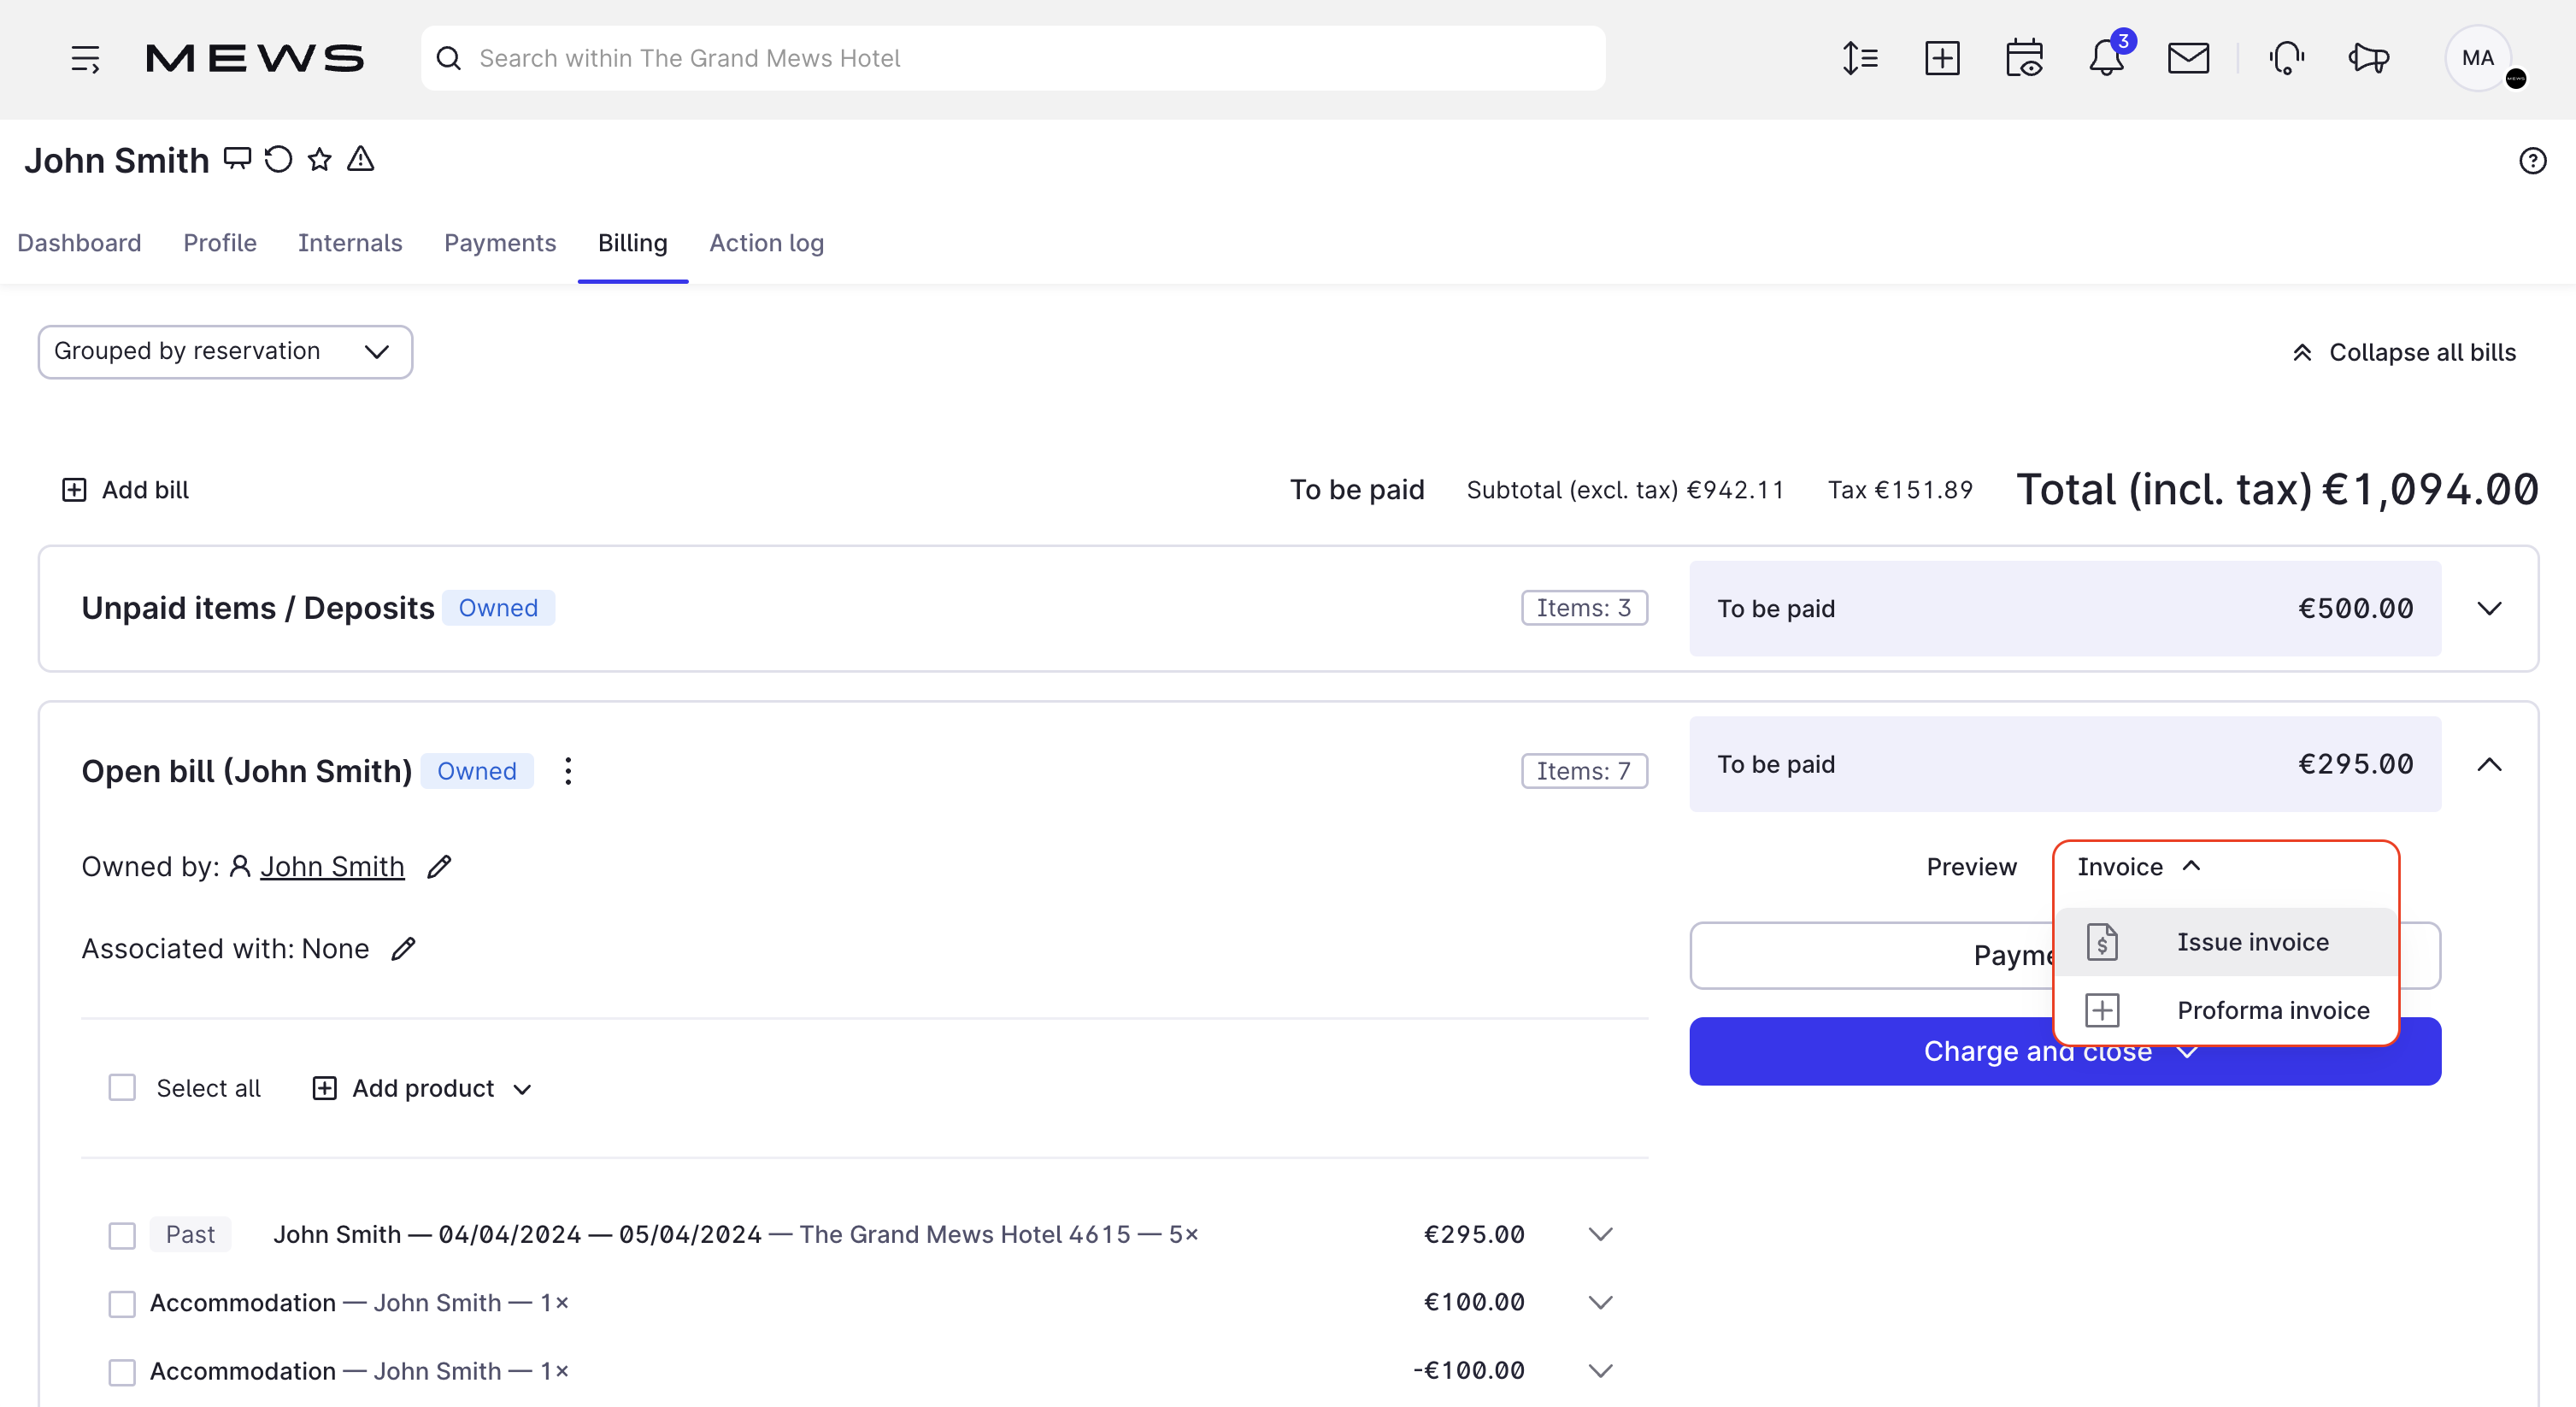Viewport: 2576px width, 1407px height.
Task: Click the headset support icon
Action: click(2287, 57)
